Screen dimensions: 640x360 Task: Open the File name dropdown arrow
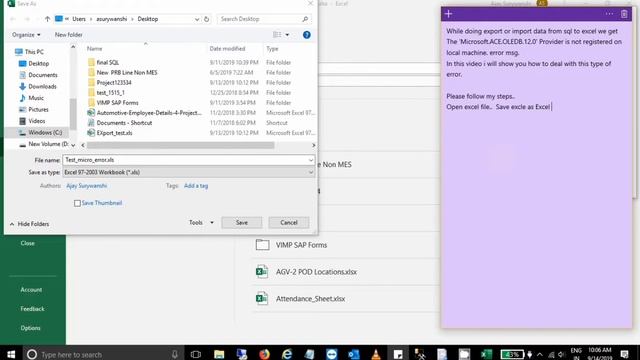311,160
